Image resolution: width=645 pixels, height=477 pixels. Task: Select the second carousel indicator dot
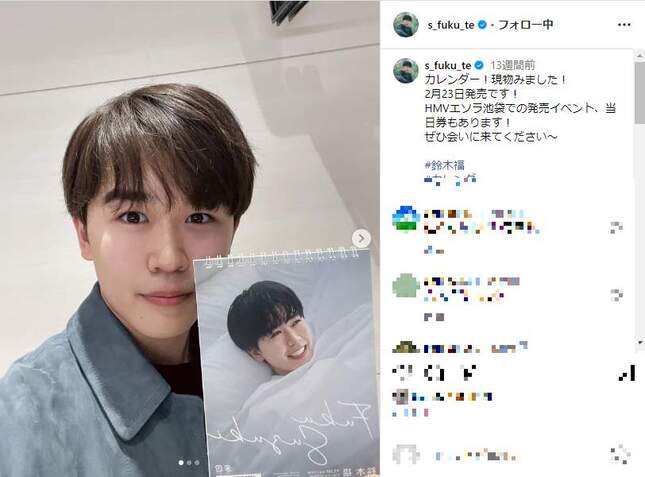tap(189, 463)
